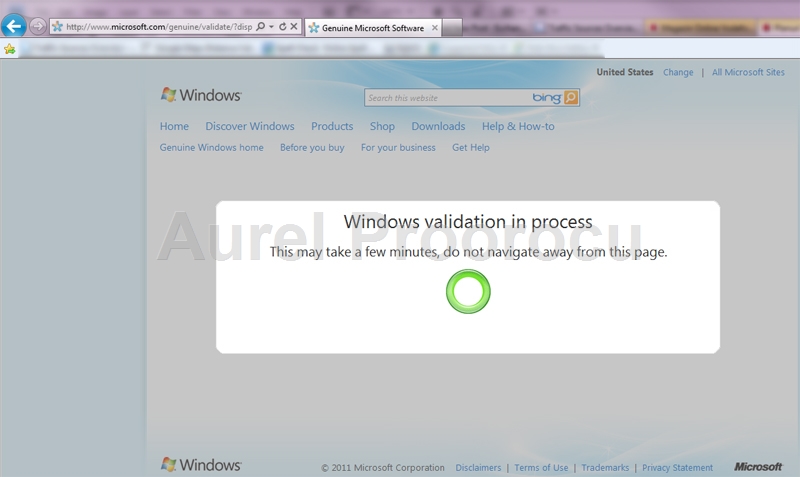The height and width of the screenshot is (477, 800).
Task: Open the Products menu item
Action: point(332,127)
